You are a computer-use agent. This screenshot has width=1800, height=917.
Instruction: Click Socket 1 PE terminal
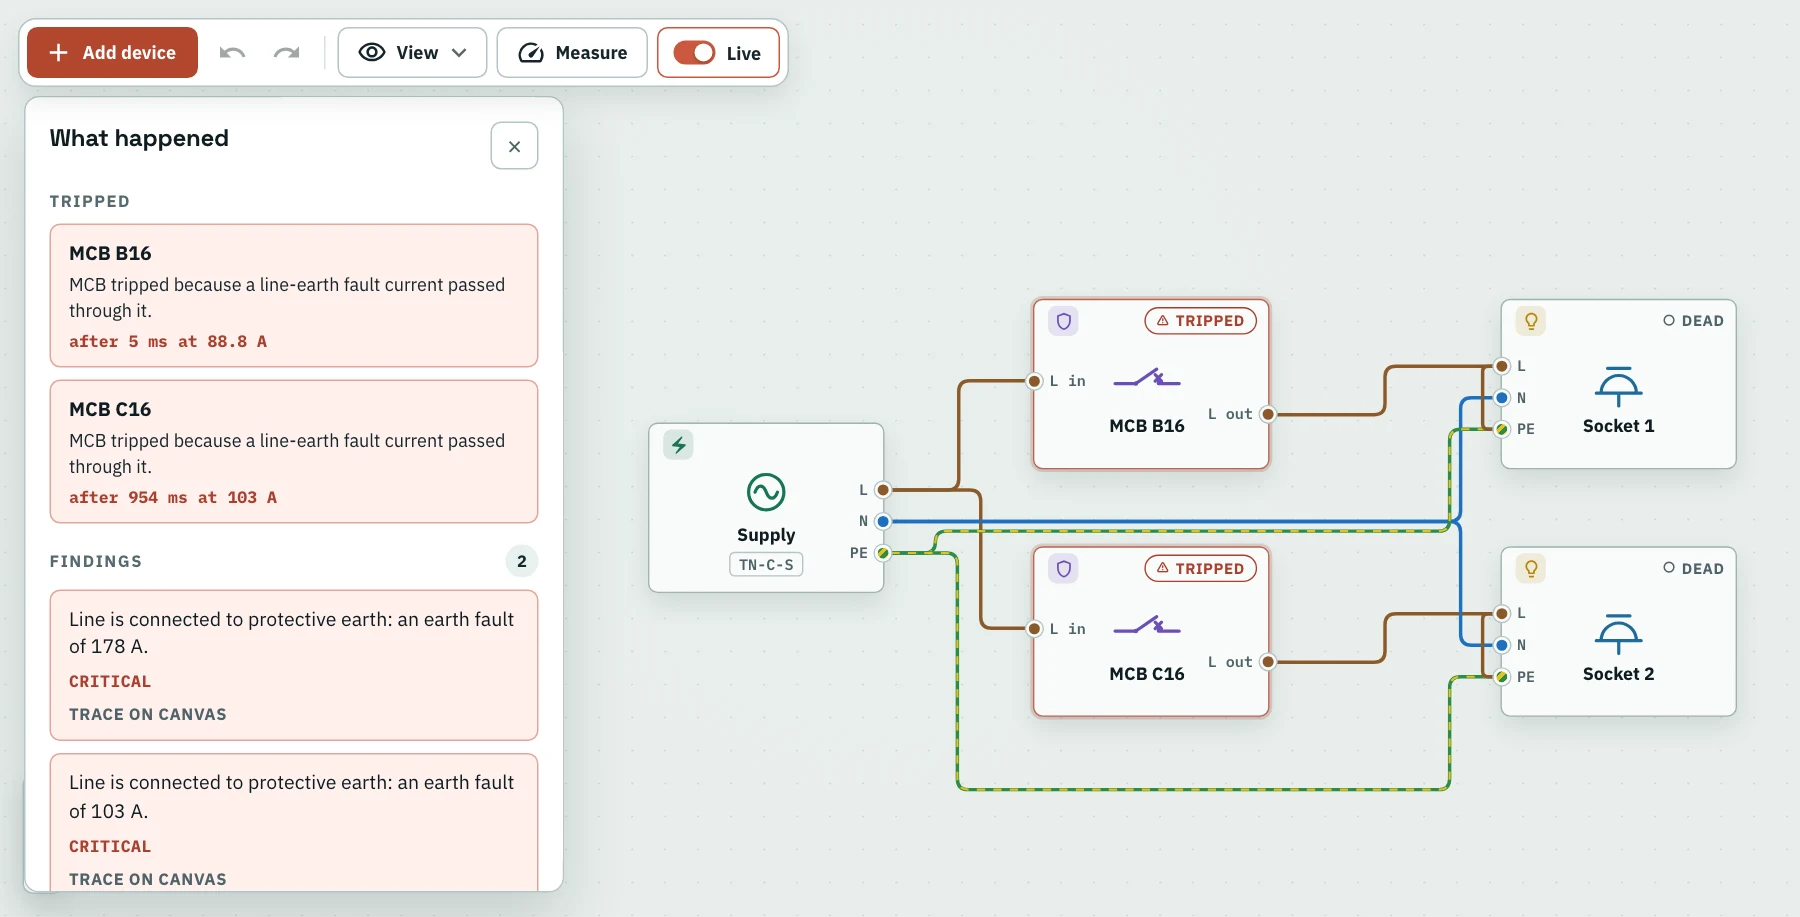1502,429
